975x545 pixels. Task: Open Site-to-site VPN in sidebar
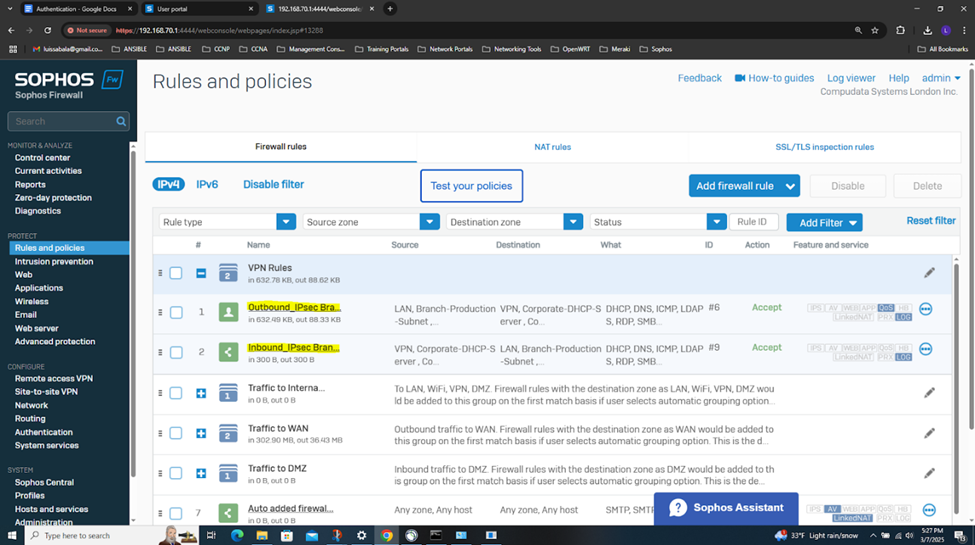46,391
